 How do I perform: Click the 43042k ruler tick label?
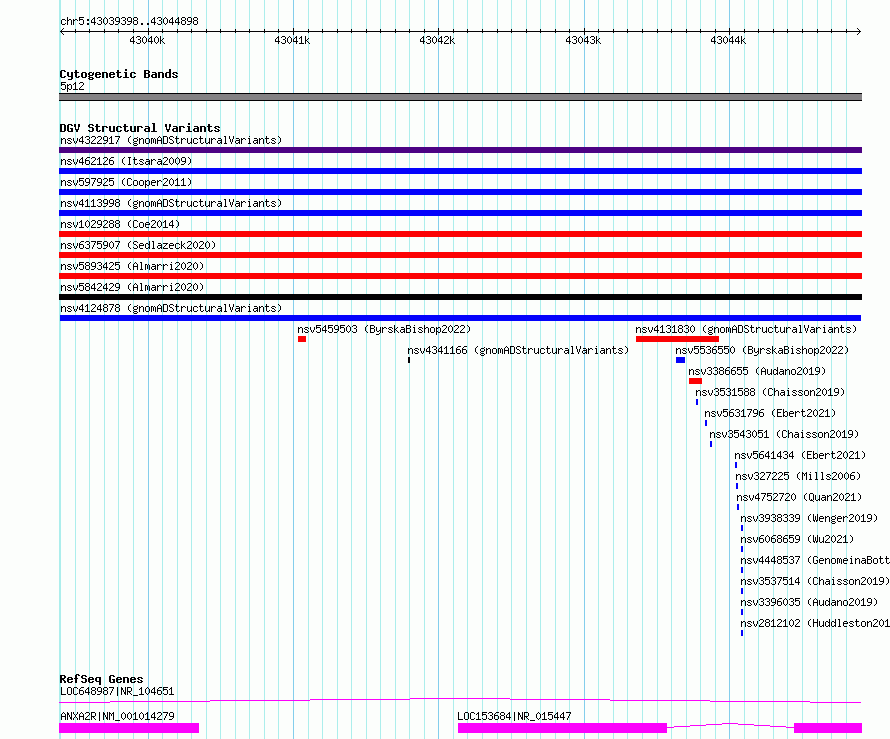[437, 40]
